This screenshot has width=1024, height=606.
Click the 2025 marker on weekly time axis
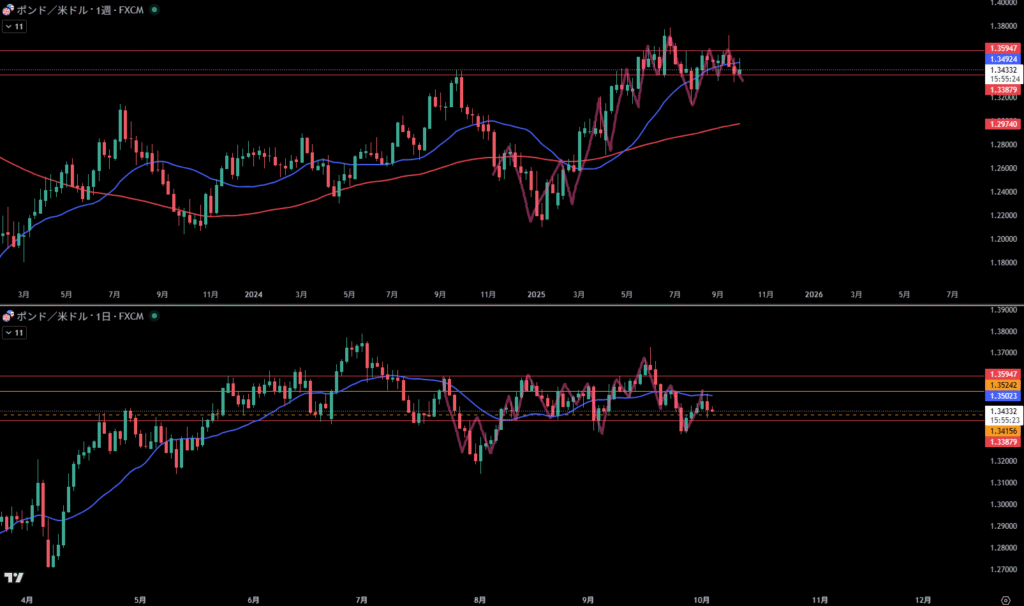click(x=536, y=295)
